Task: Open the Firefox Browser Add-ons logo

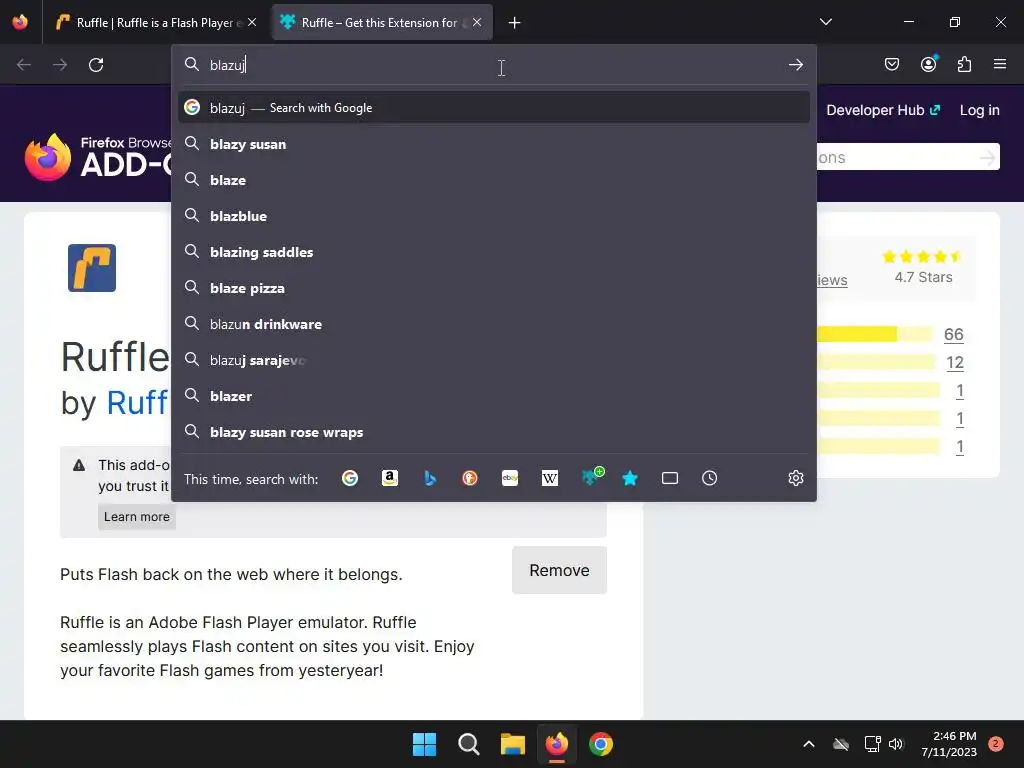Action: (x=98, y=157)
